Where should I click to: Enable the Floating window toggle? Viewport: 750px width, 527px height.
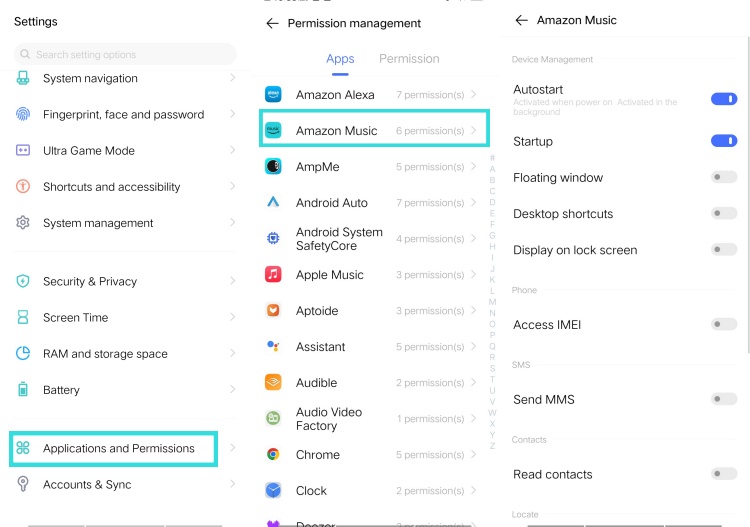(724, 177)
